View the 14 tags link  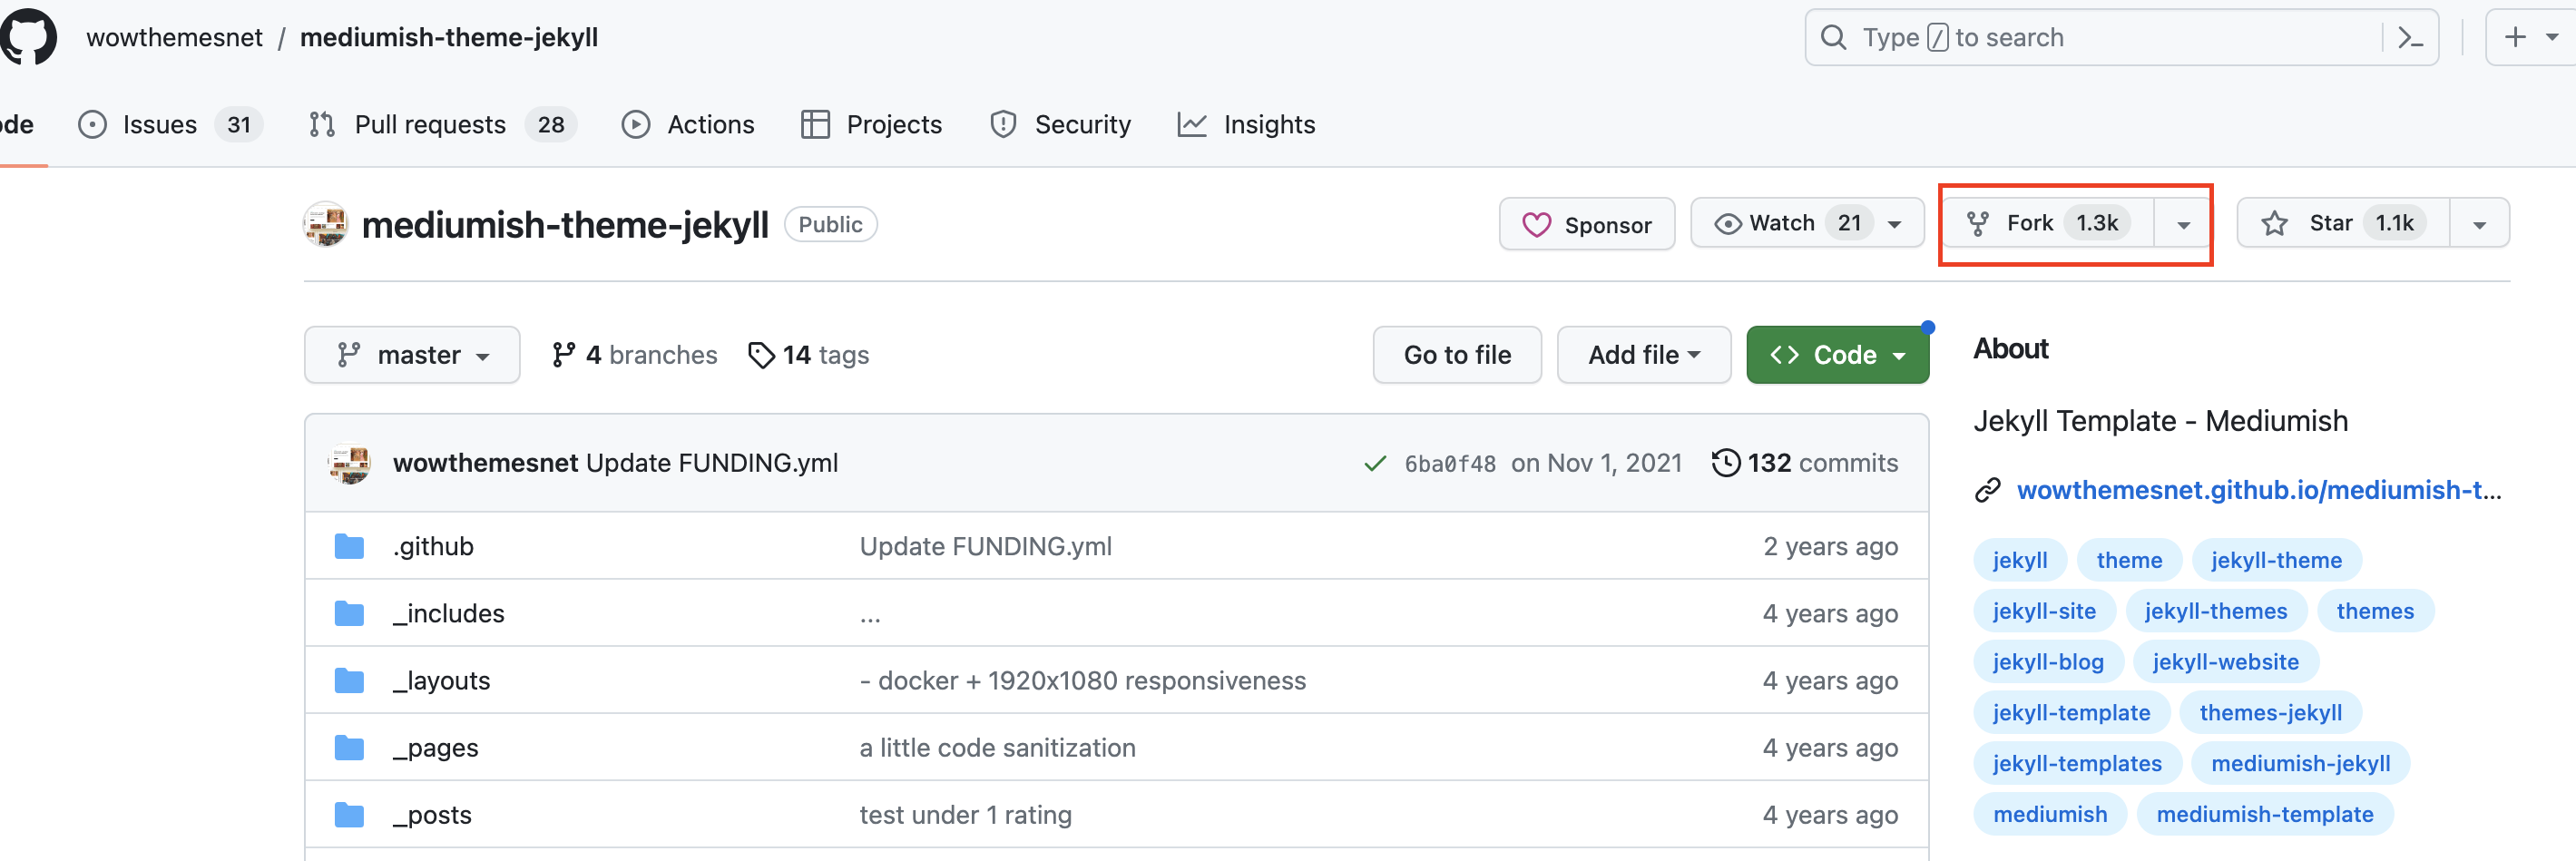(808, 355)
